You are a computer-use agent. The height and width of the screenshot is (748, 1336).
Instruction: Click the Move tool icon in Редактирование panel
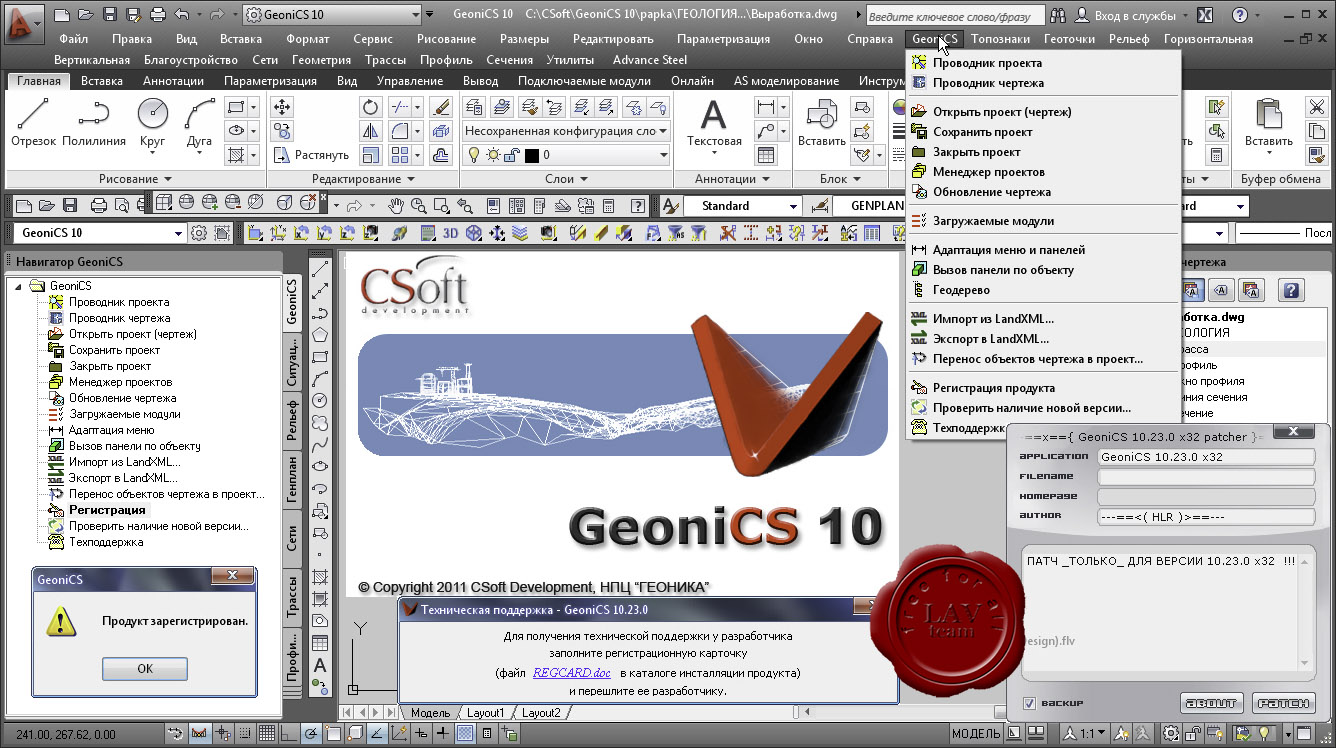pyautogui.click(x=282, y=107)
